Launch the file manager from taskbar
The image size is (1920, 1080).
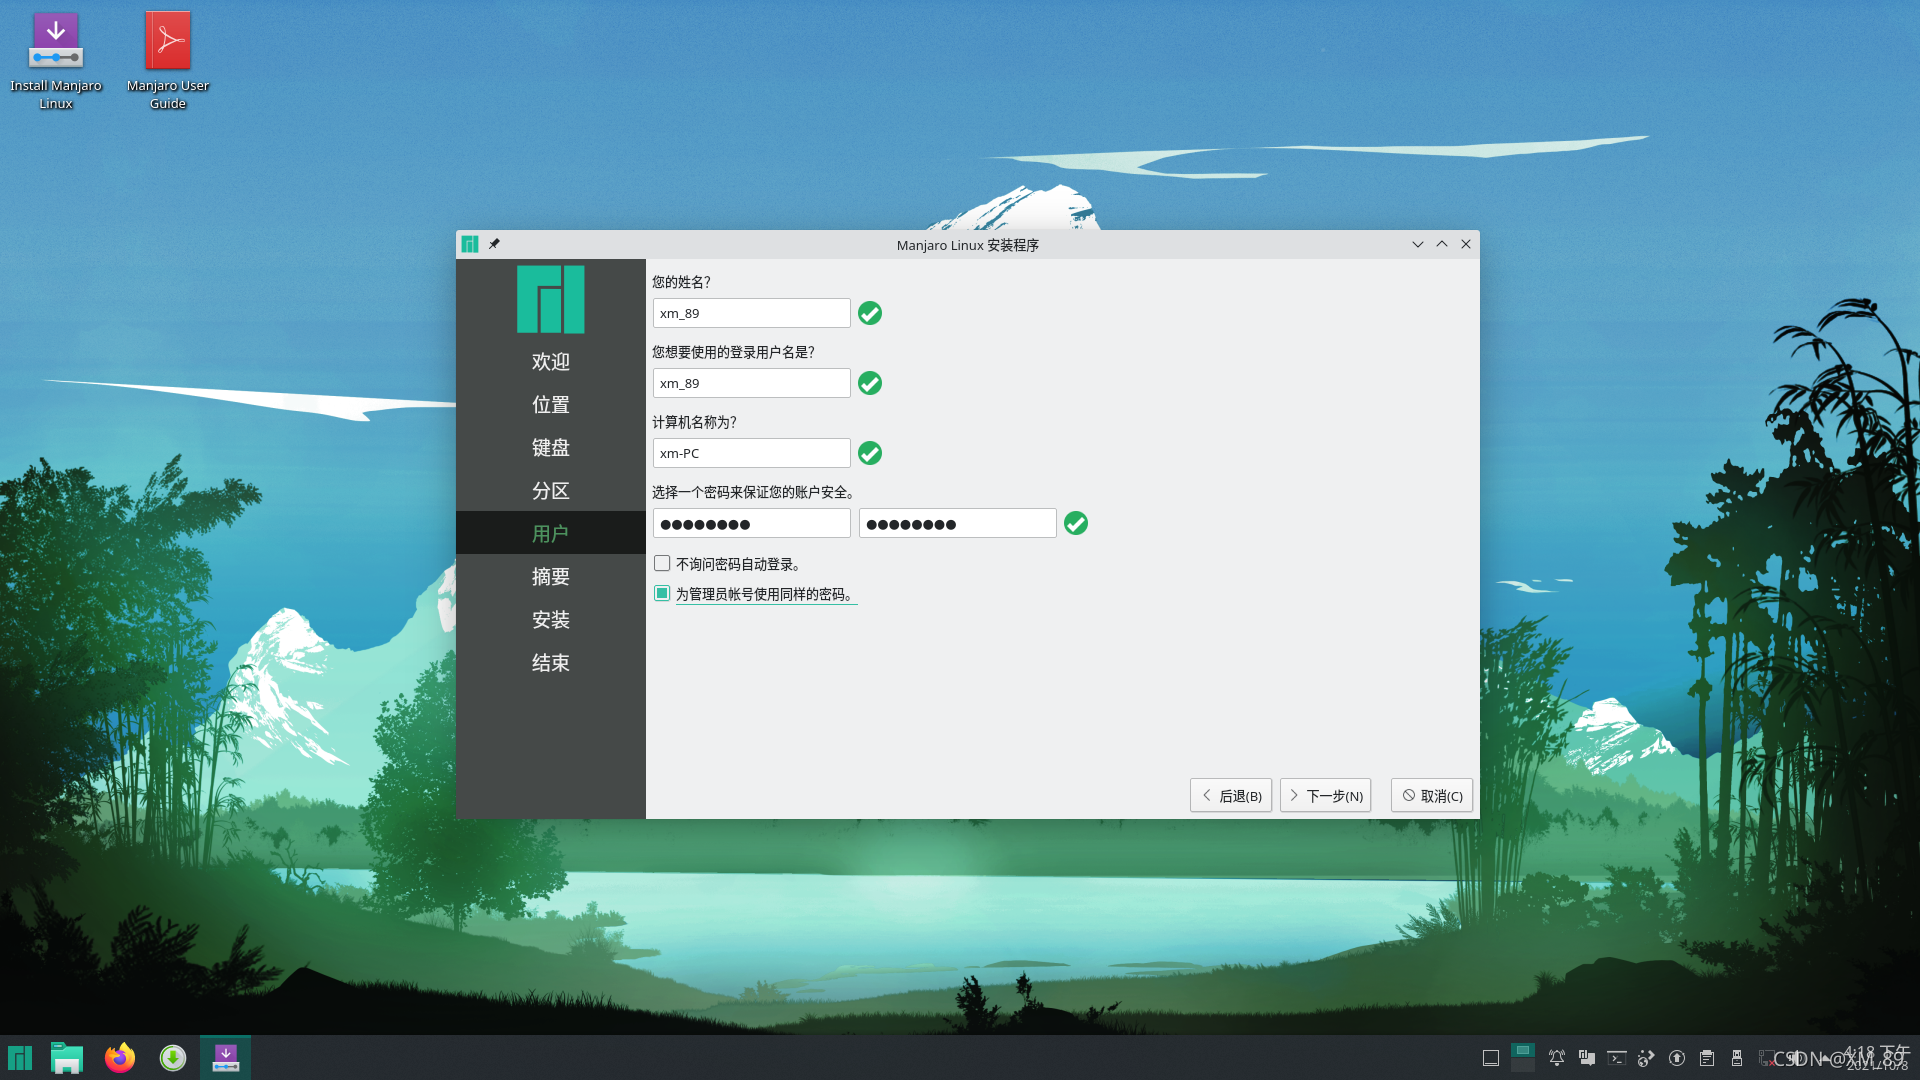pyautogui.click(x=67, y=1058)
